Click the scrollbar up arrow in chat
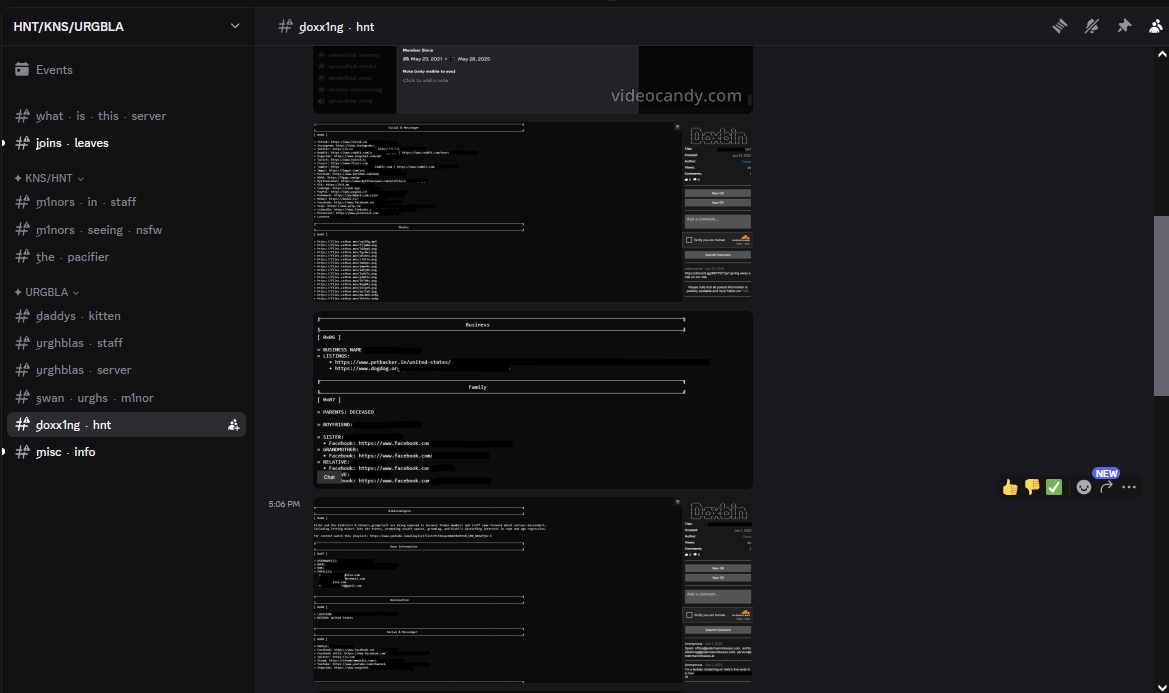The height and width of the screenshot is (693, 1169). tap(1162, 54)
